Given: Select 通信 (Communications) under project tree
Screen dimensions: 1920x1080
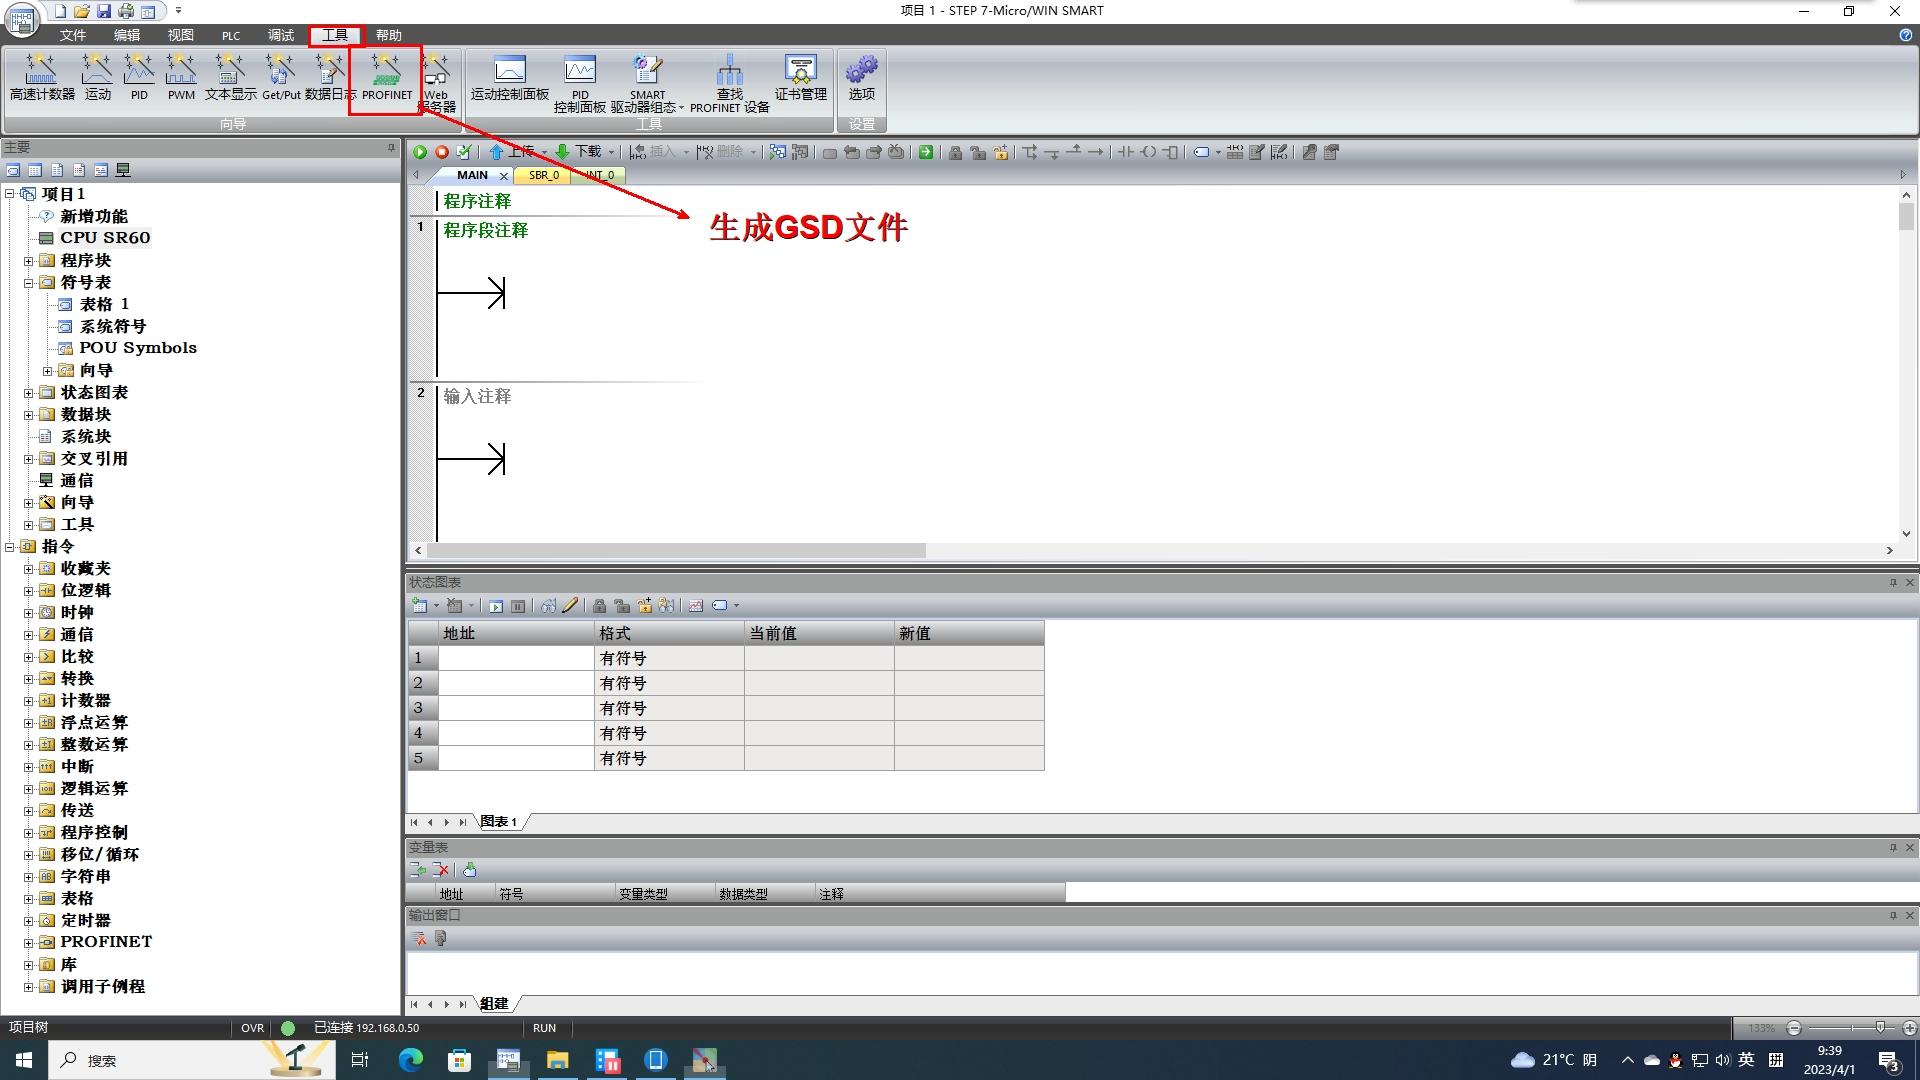Looking at the screenshot, I should click(76, 481).
